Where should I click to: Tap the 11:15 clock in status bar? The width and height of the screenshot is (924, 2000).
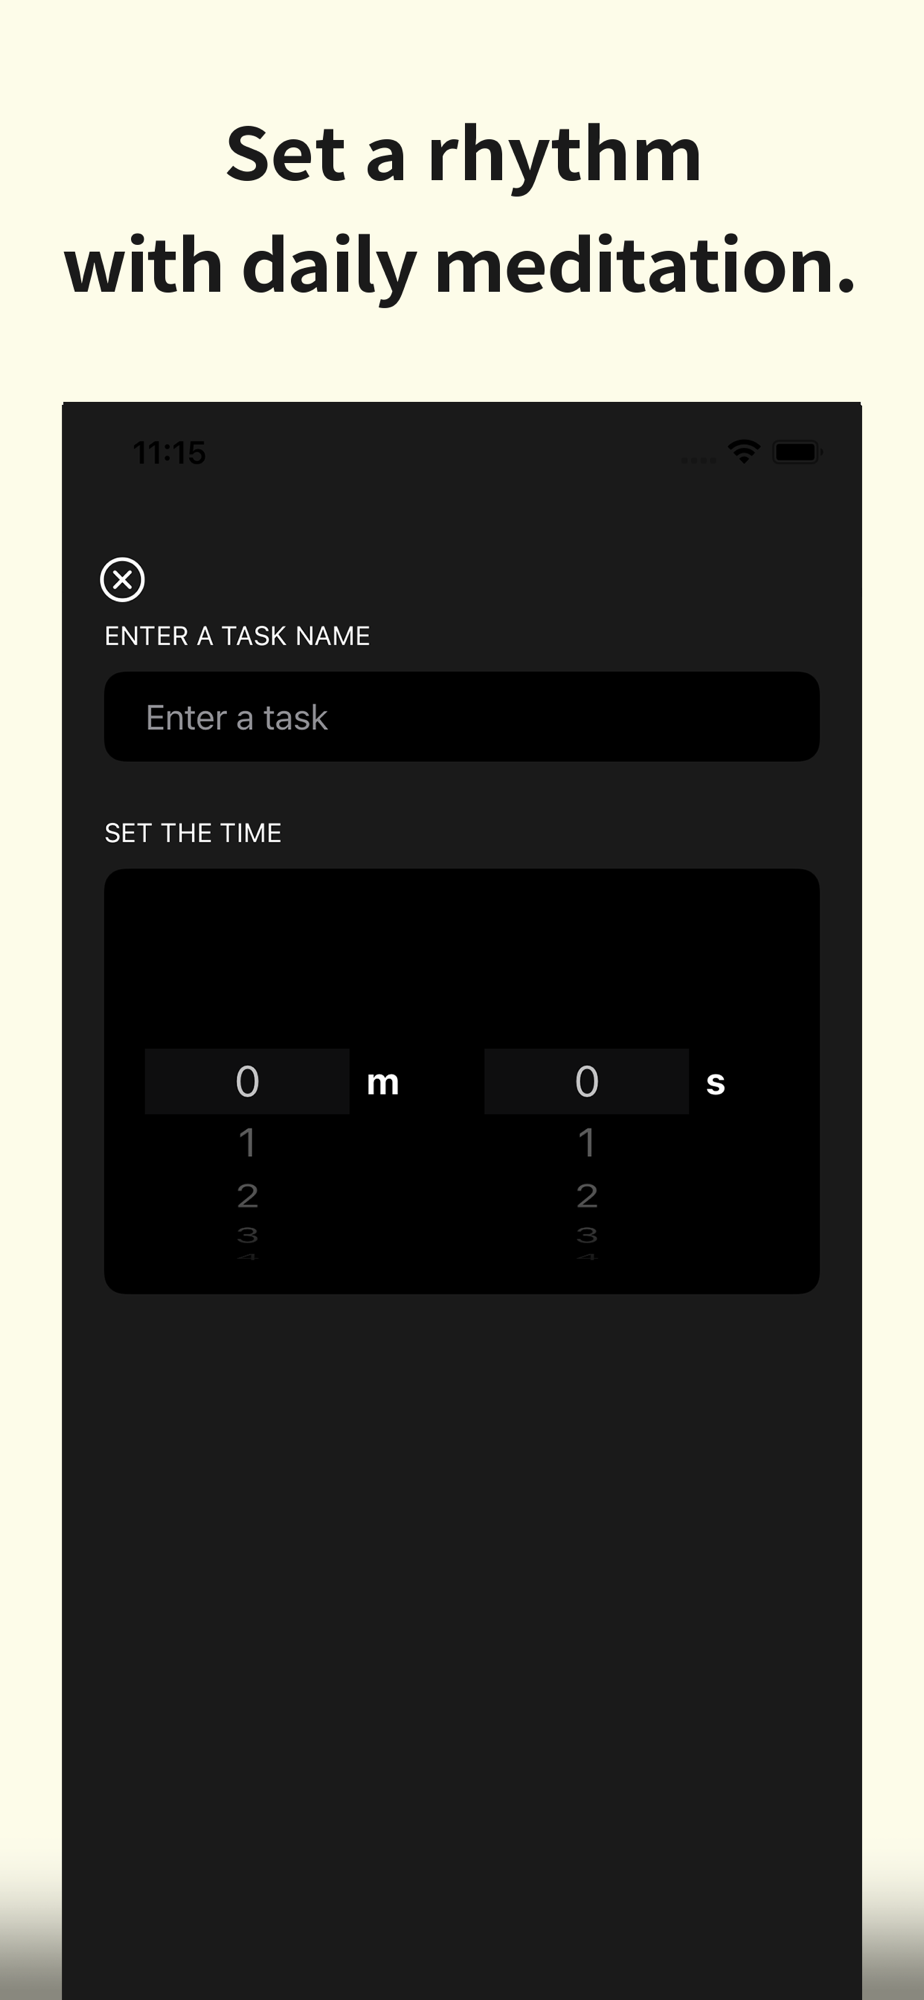pyautogui.click(x=169, y=453)
